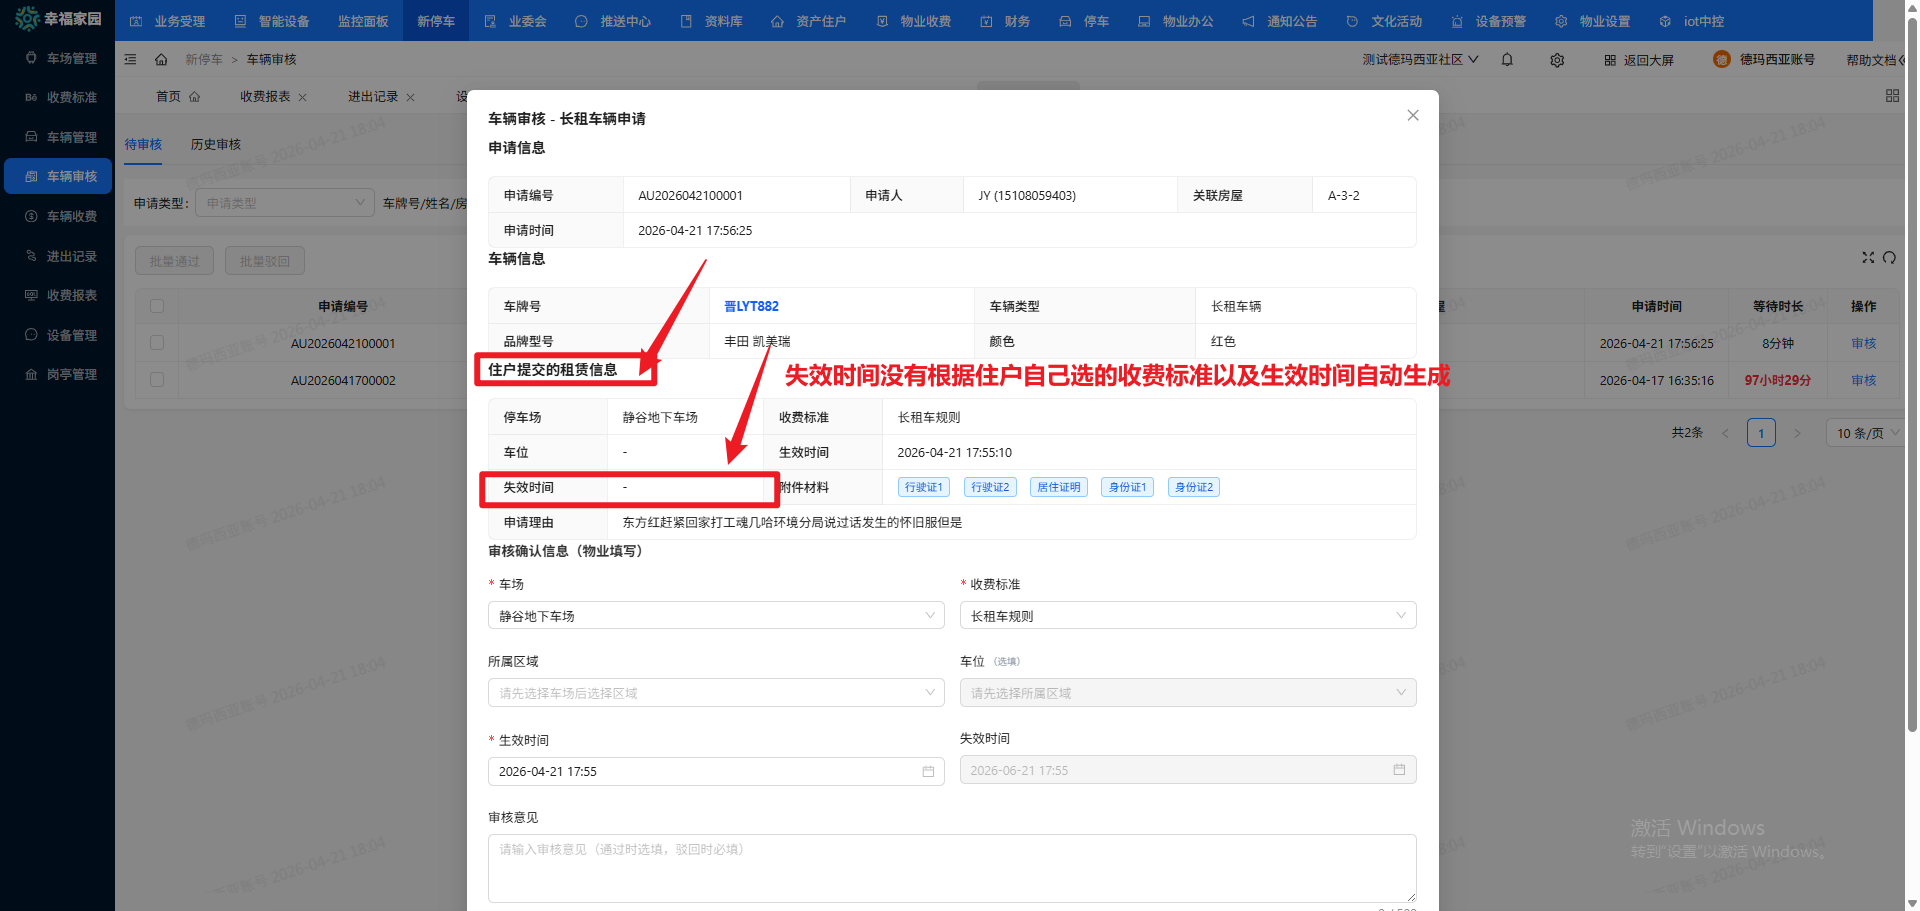The image size is (1920, 911).
Task: Toggle the select-all checkbox in table header
Action: (157, 306)
